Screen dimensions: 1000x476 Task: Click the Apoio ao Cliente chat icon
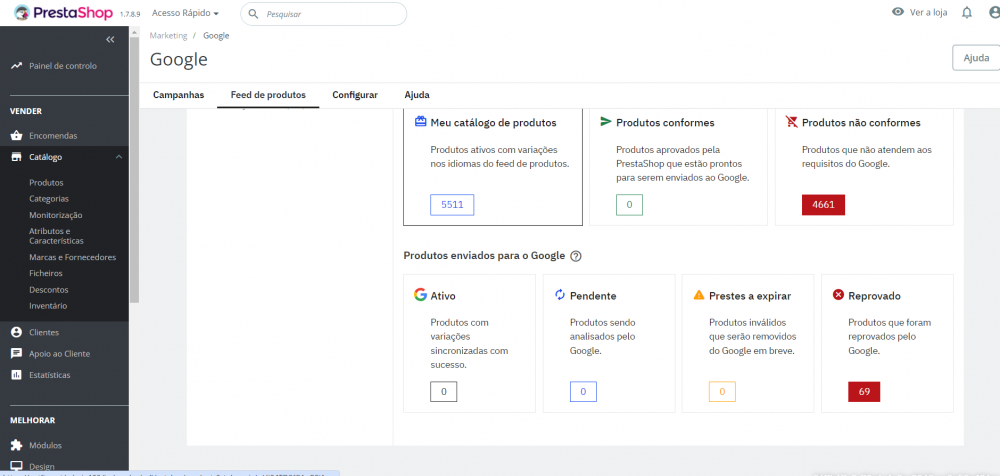(x=17, y=353)
